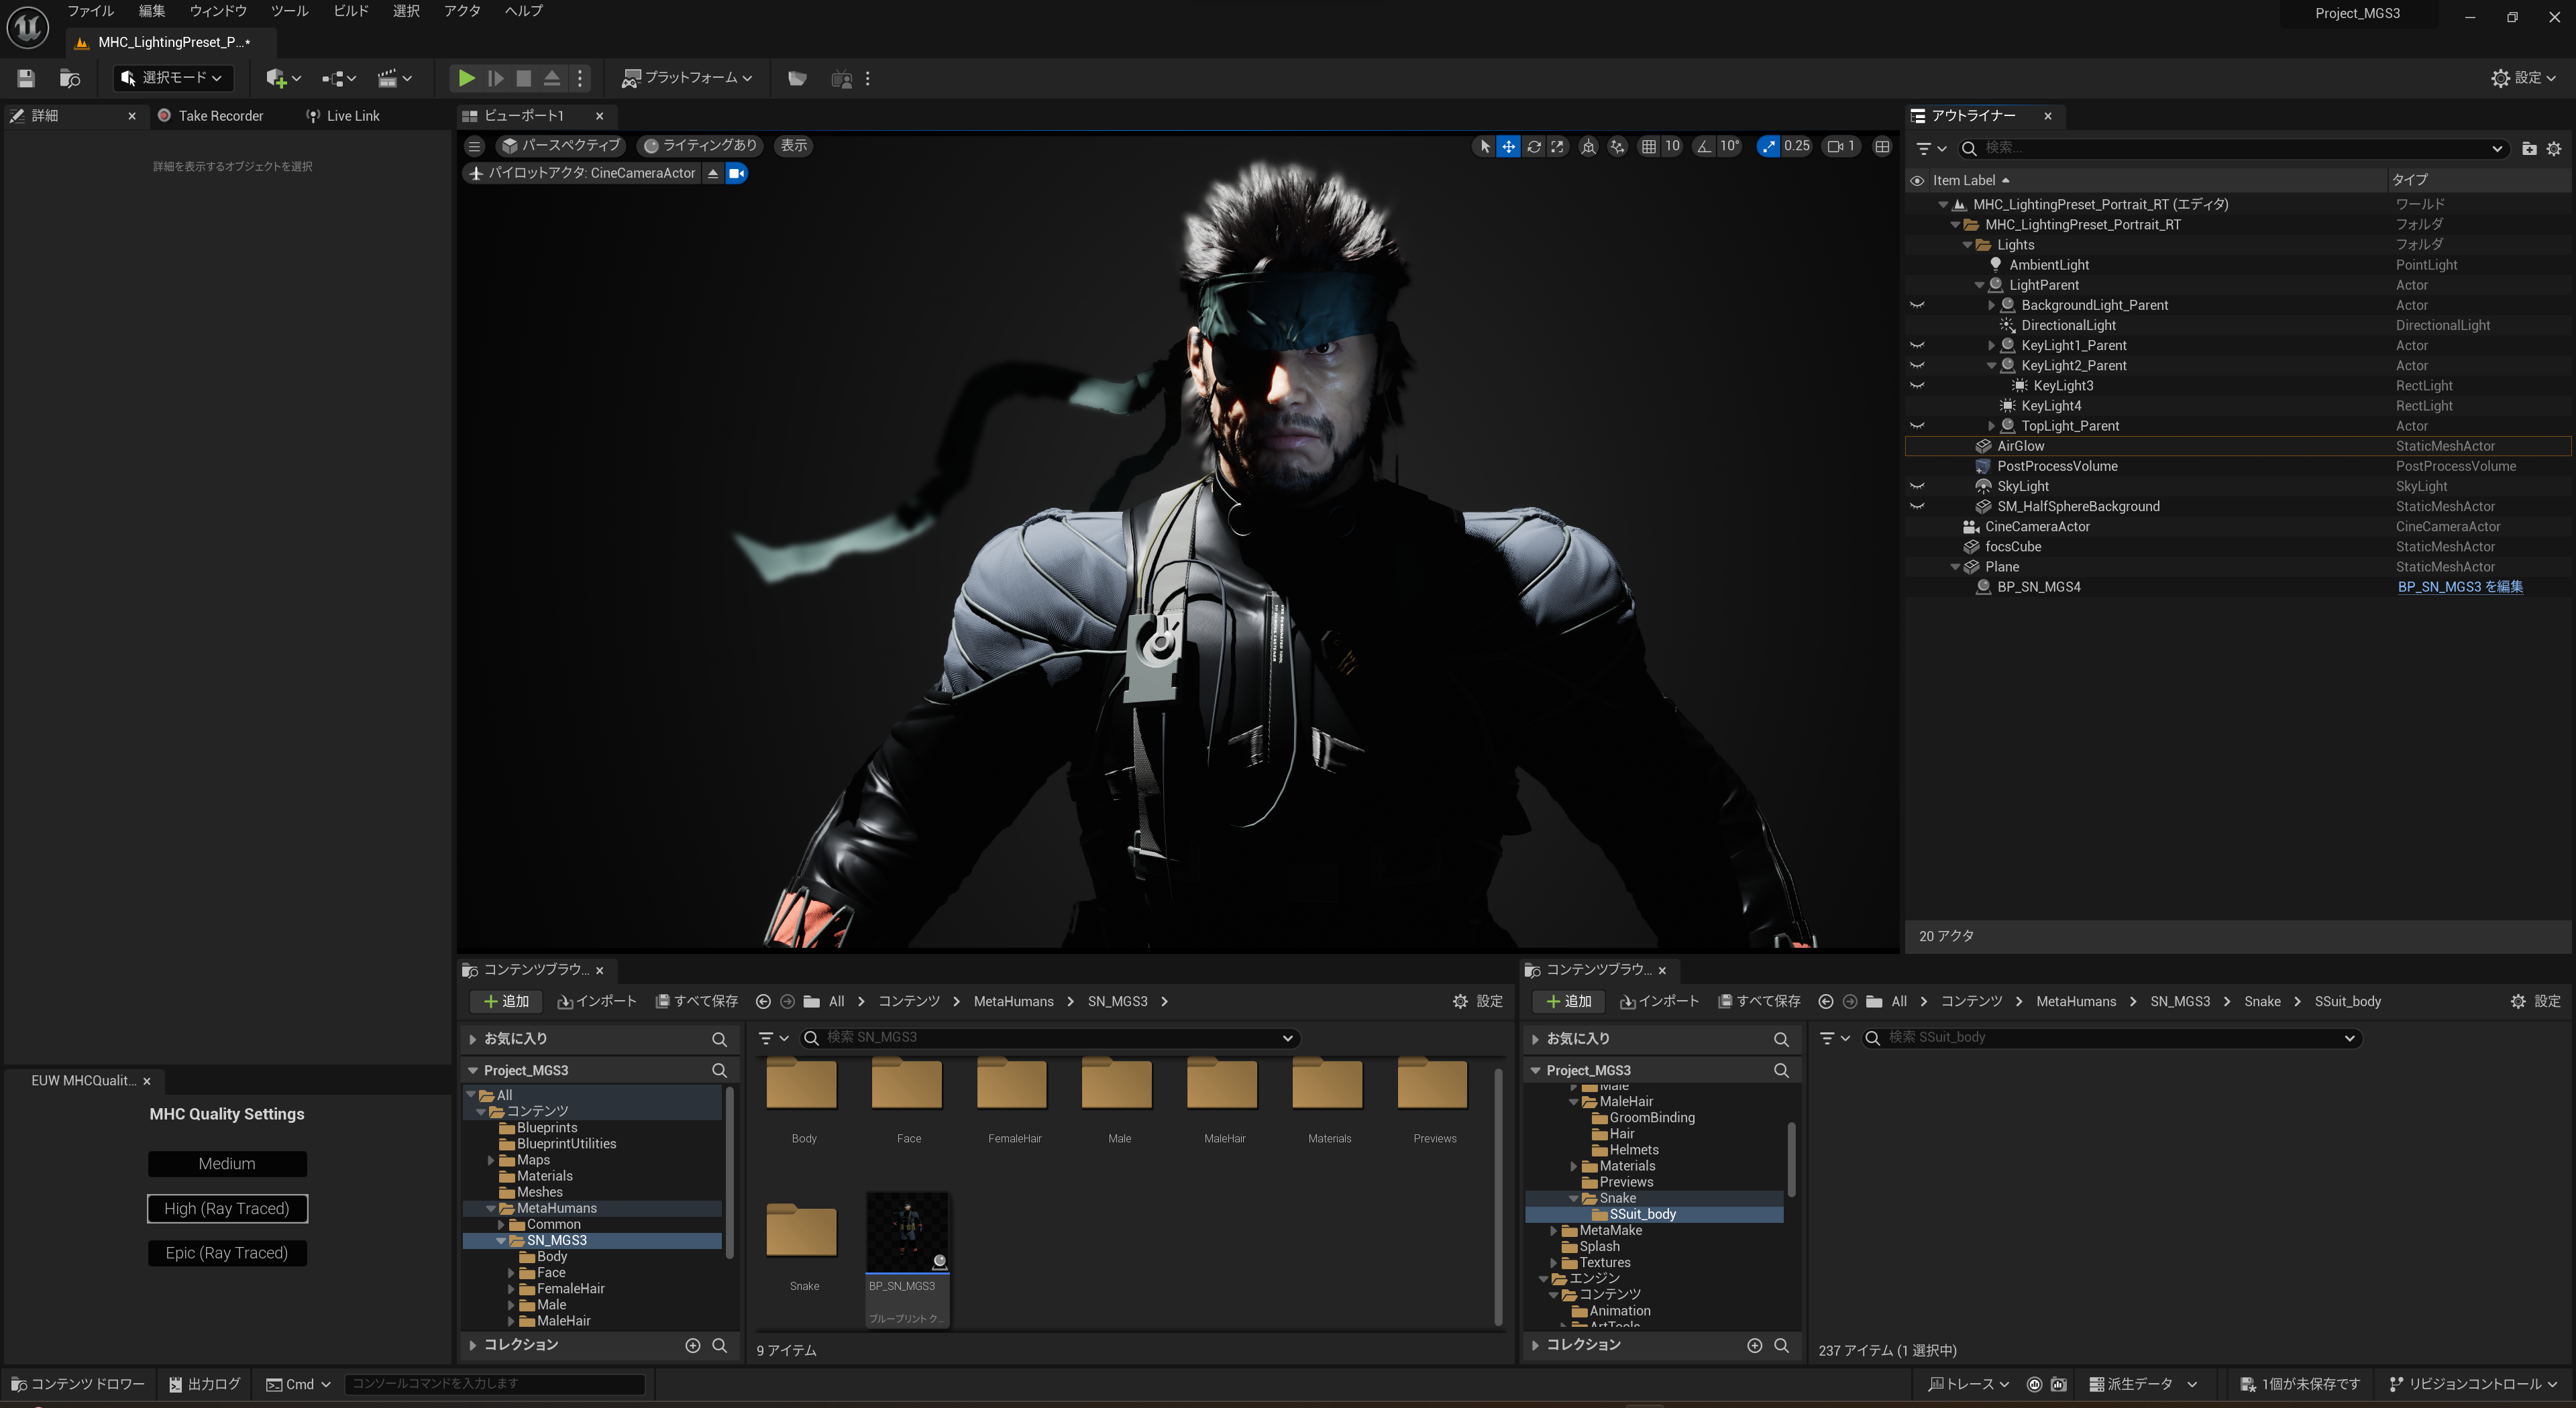Click BP_SN_MGS3 を編集 link
The image size is (2576, 1408).
tap(2460, 587)
